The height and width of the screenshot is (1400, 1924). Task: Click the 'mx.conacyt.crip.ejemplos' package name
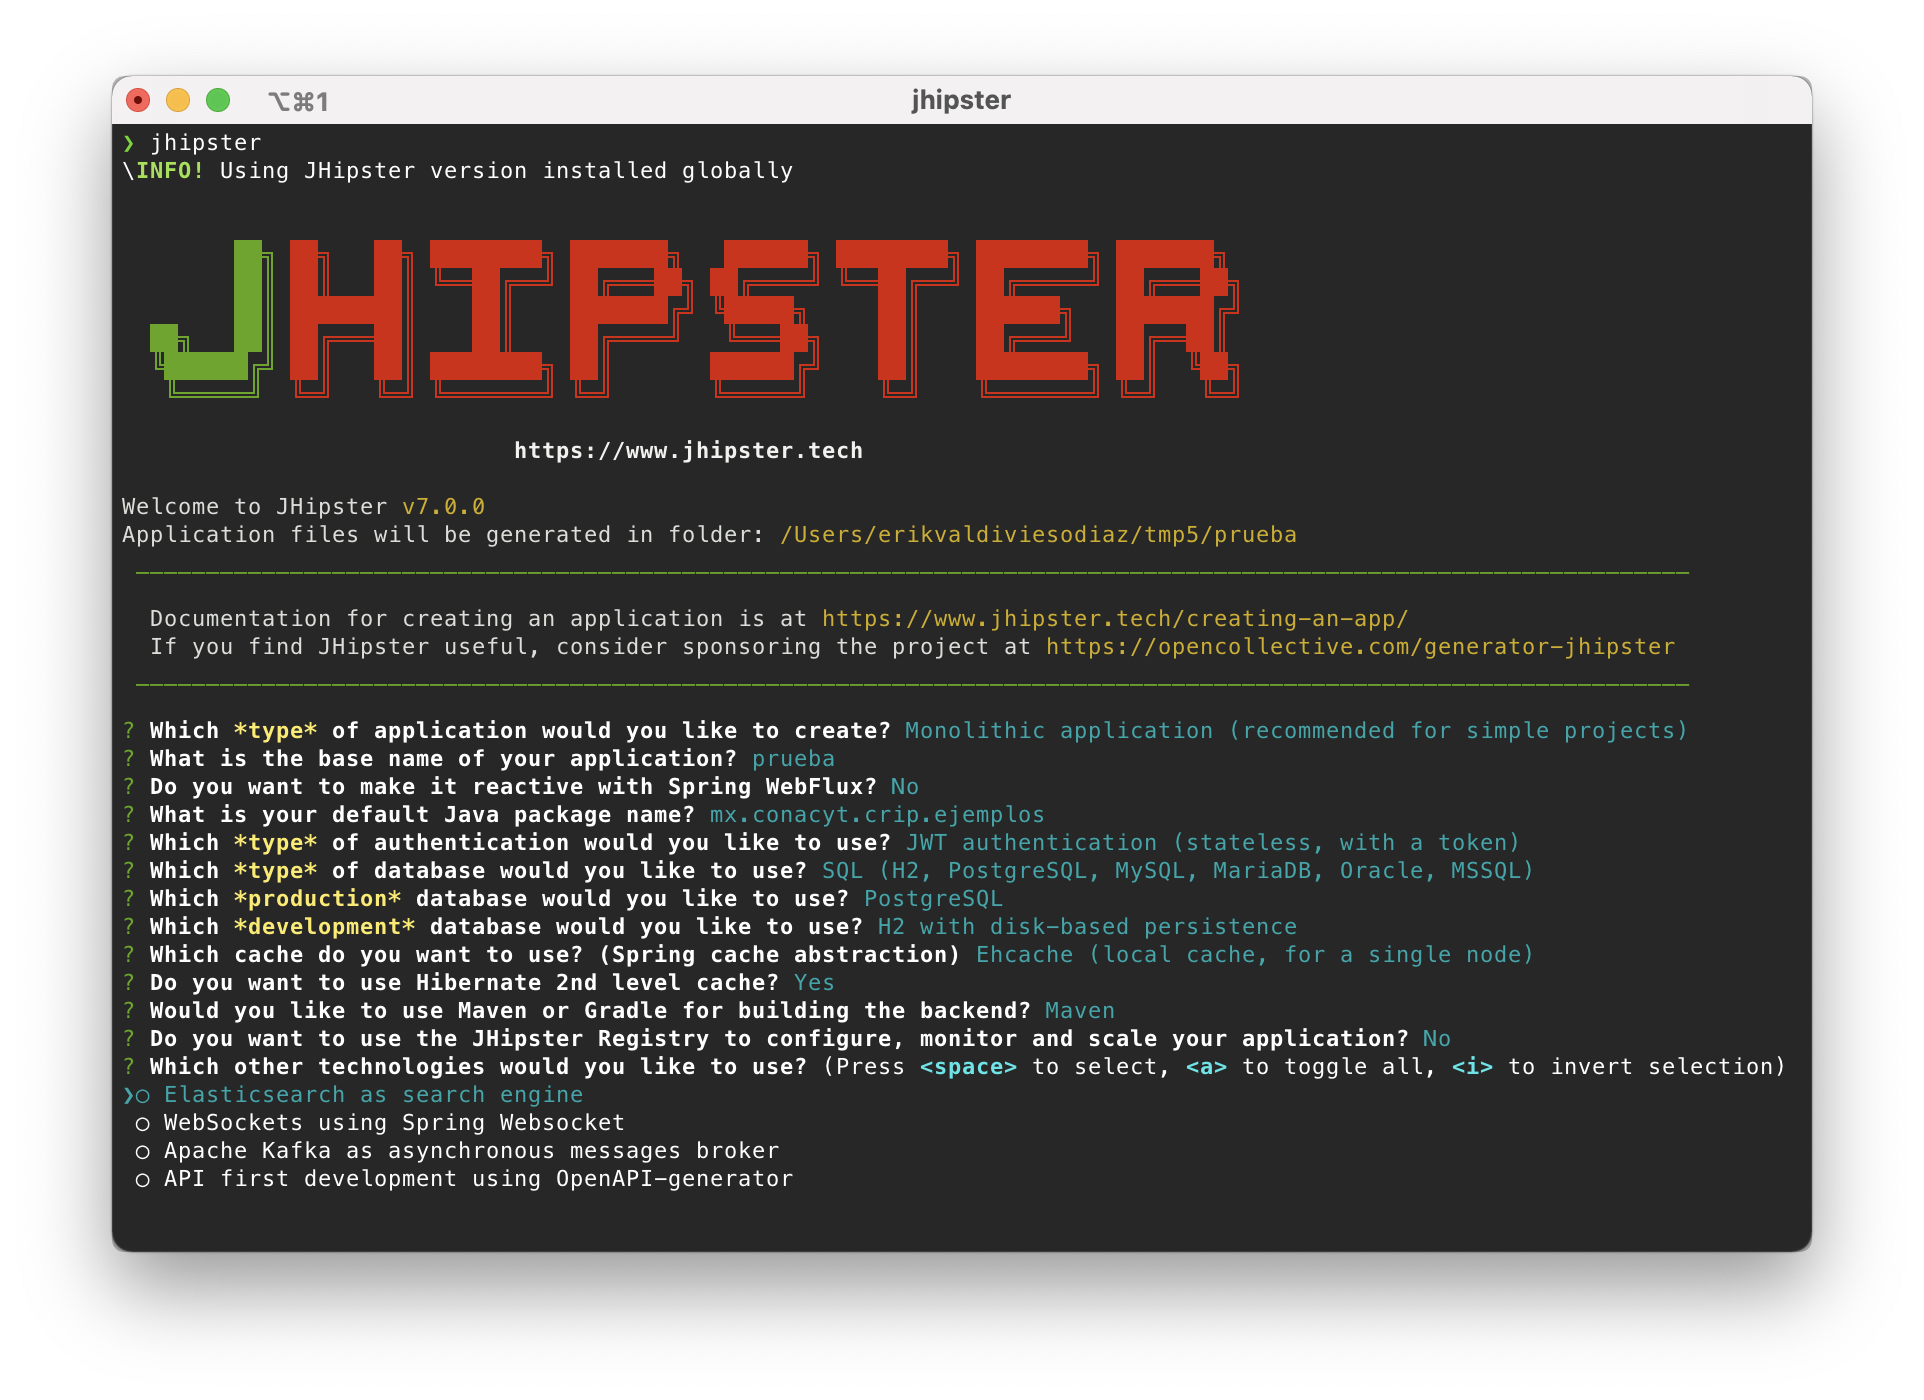[x=877, y=815]
